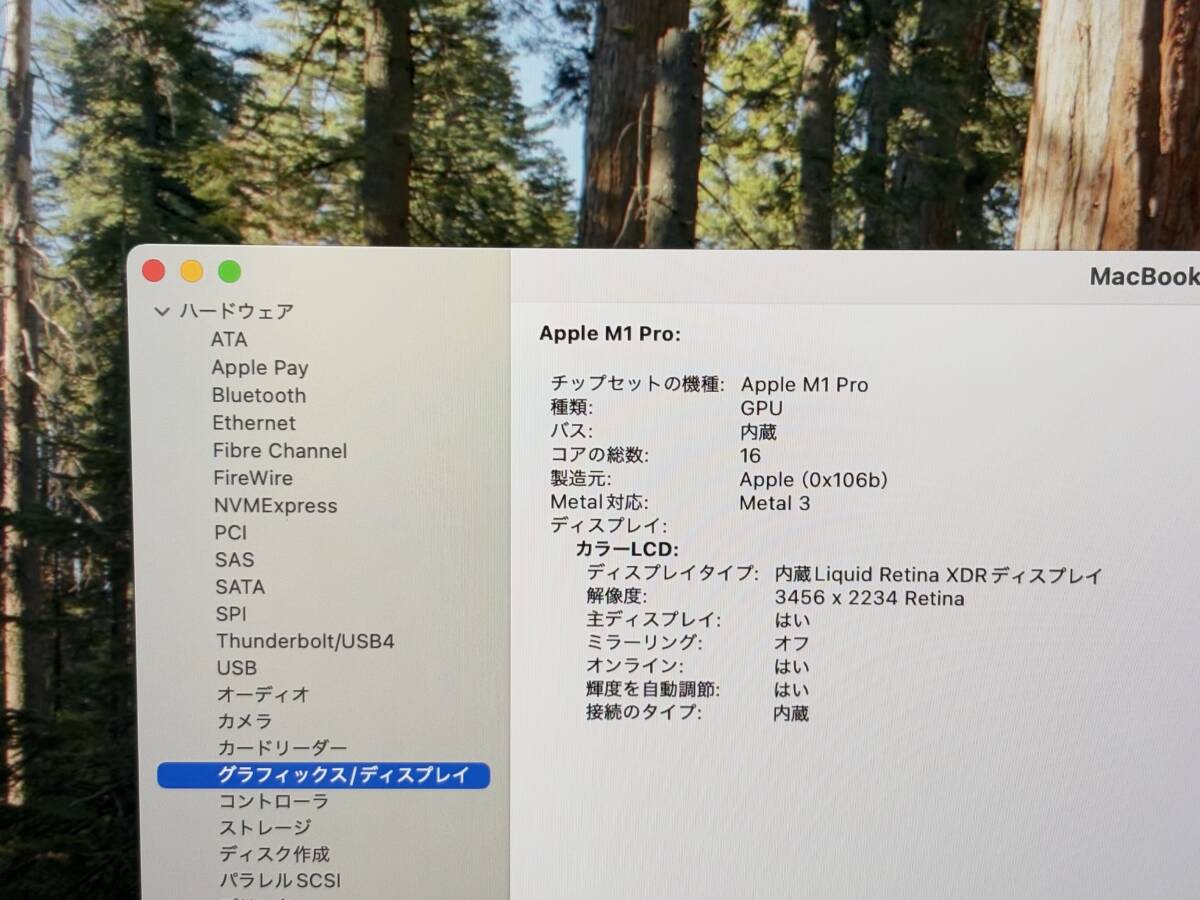This screenshot has width=1200, height=900.
Task: Open the SATA entry
Action: pyautogui.click(x=240, y=586)
